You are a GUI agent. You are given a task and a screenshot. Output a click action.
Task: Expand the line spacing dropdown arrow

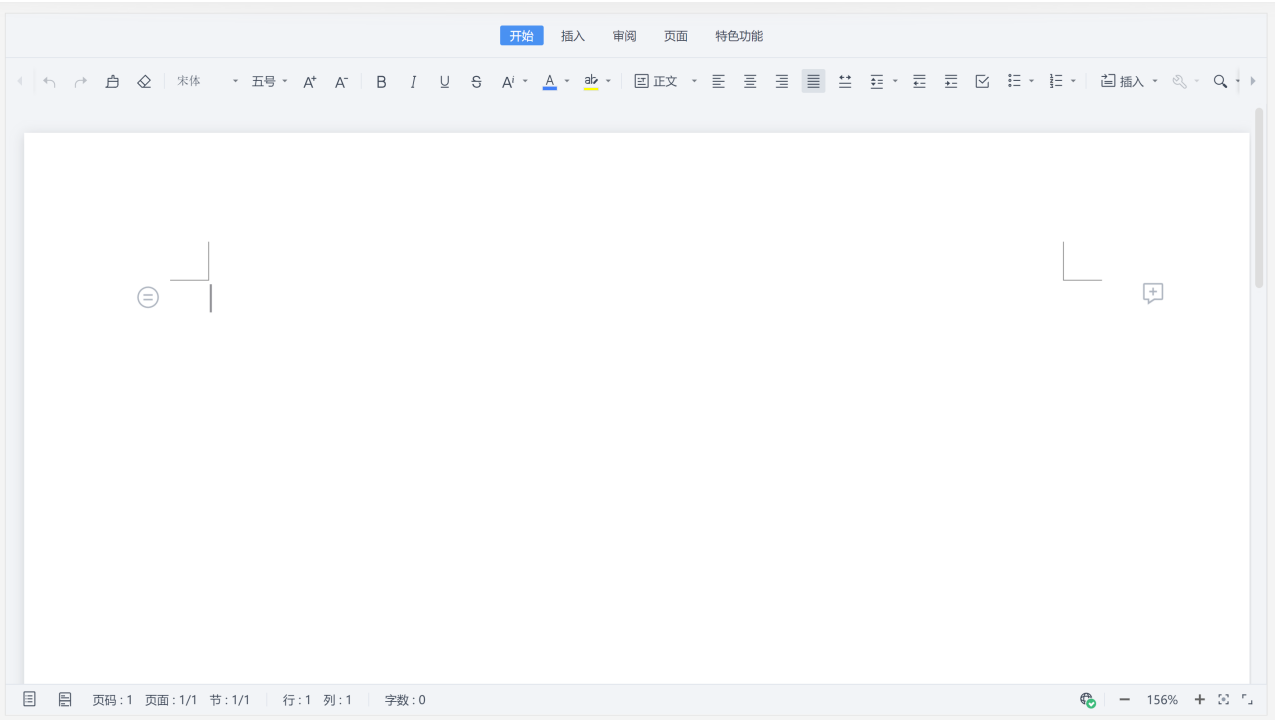(895, 82)
